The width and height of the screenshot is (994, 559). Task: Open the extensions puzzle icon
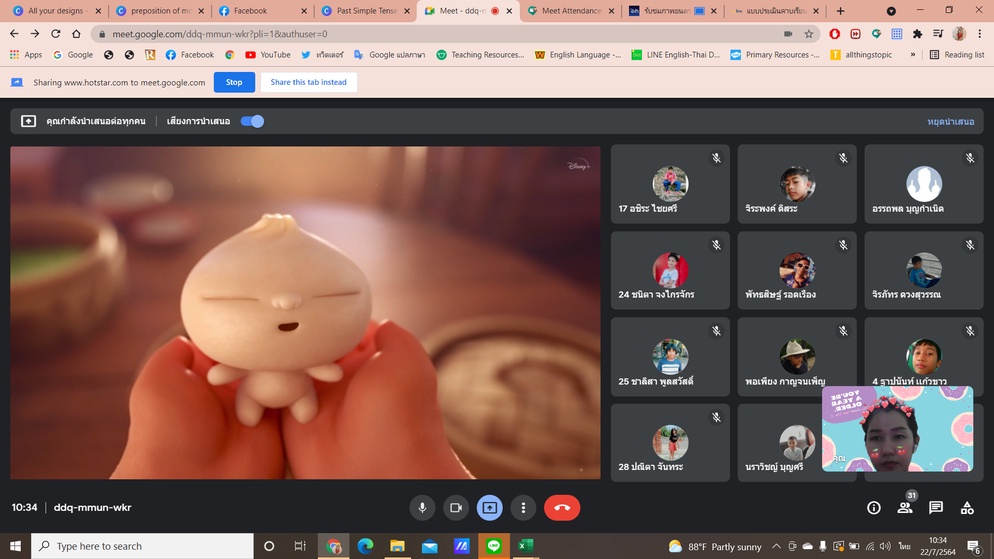coord(917,34)
